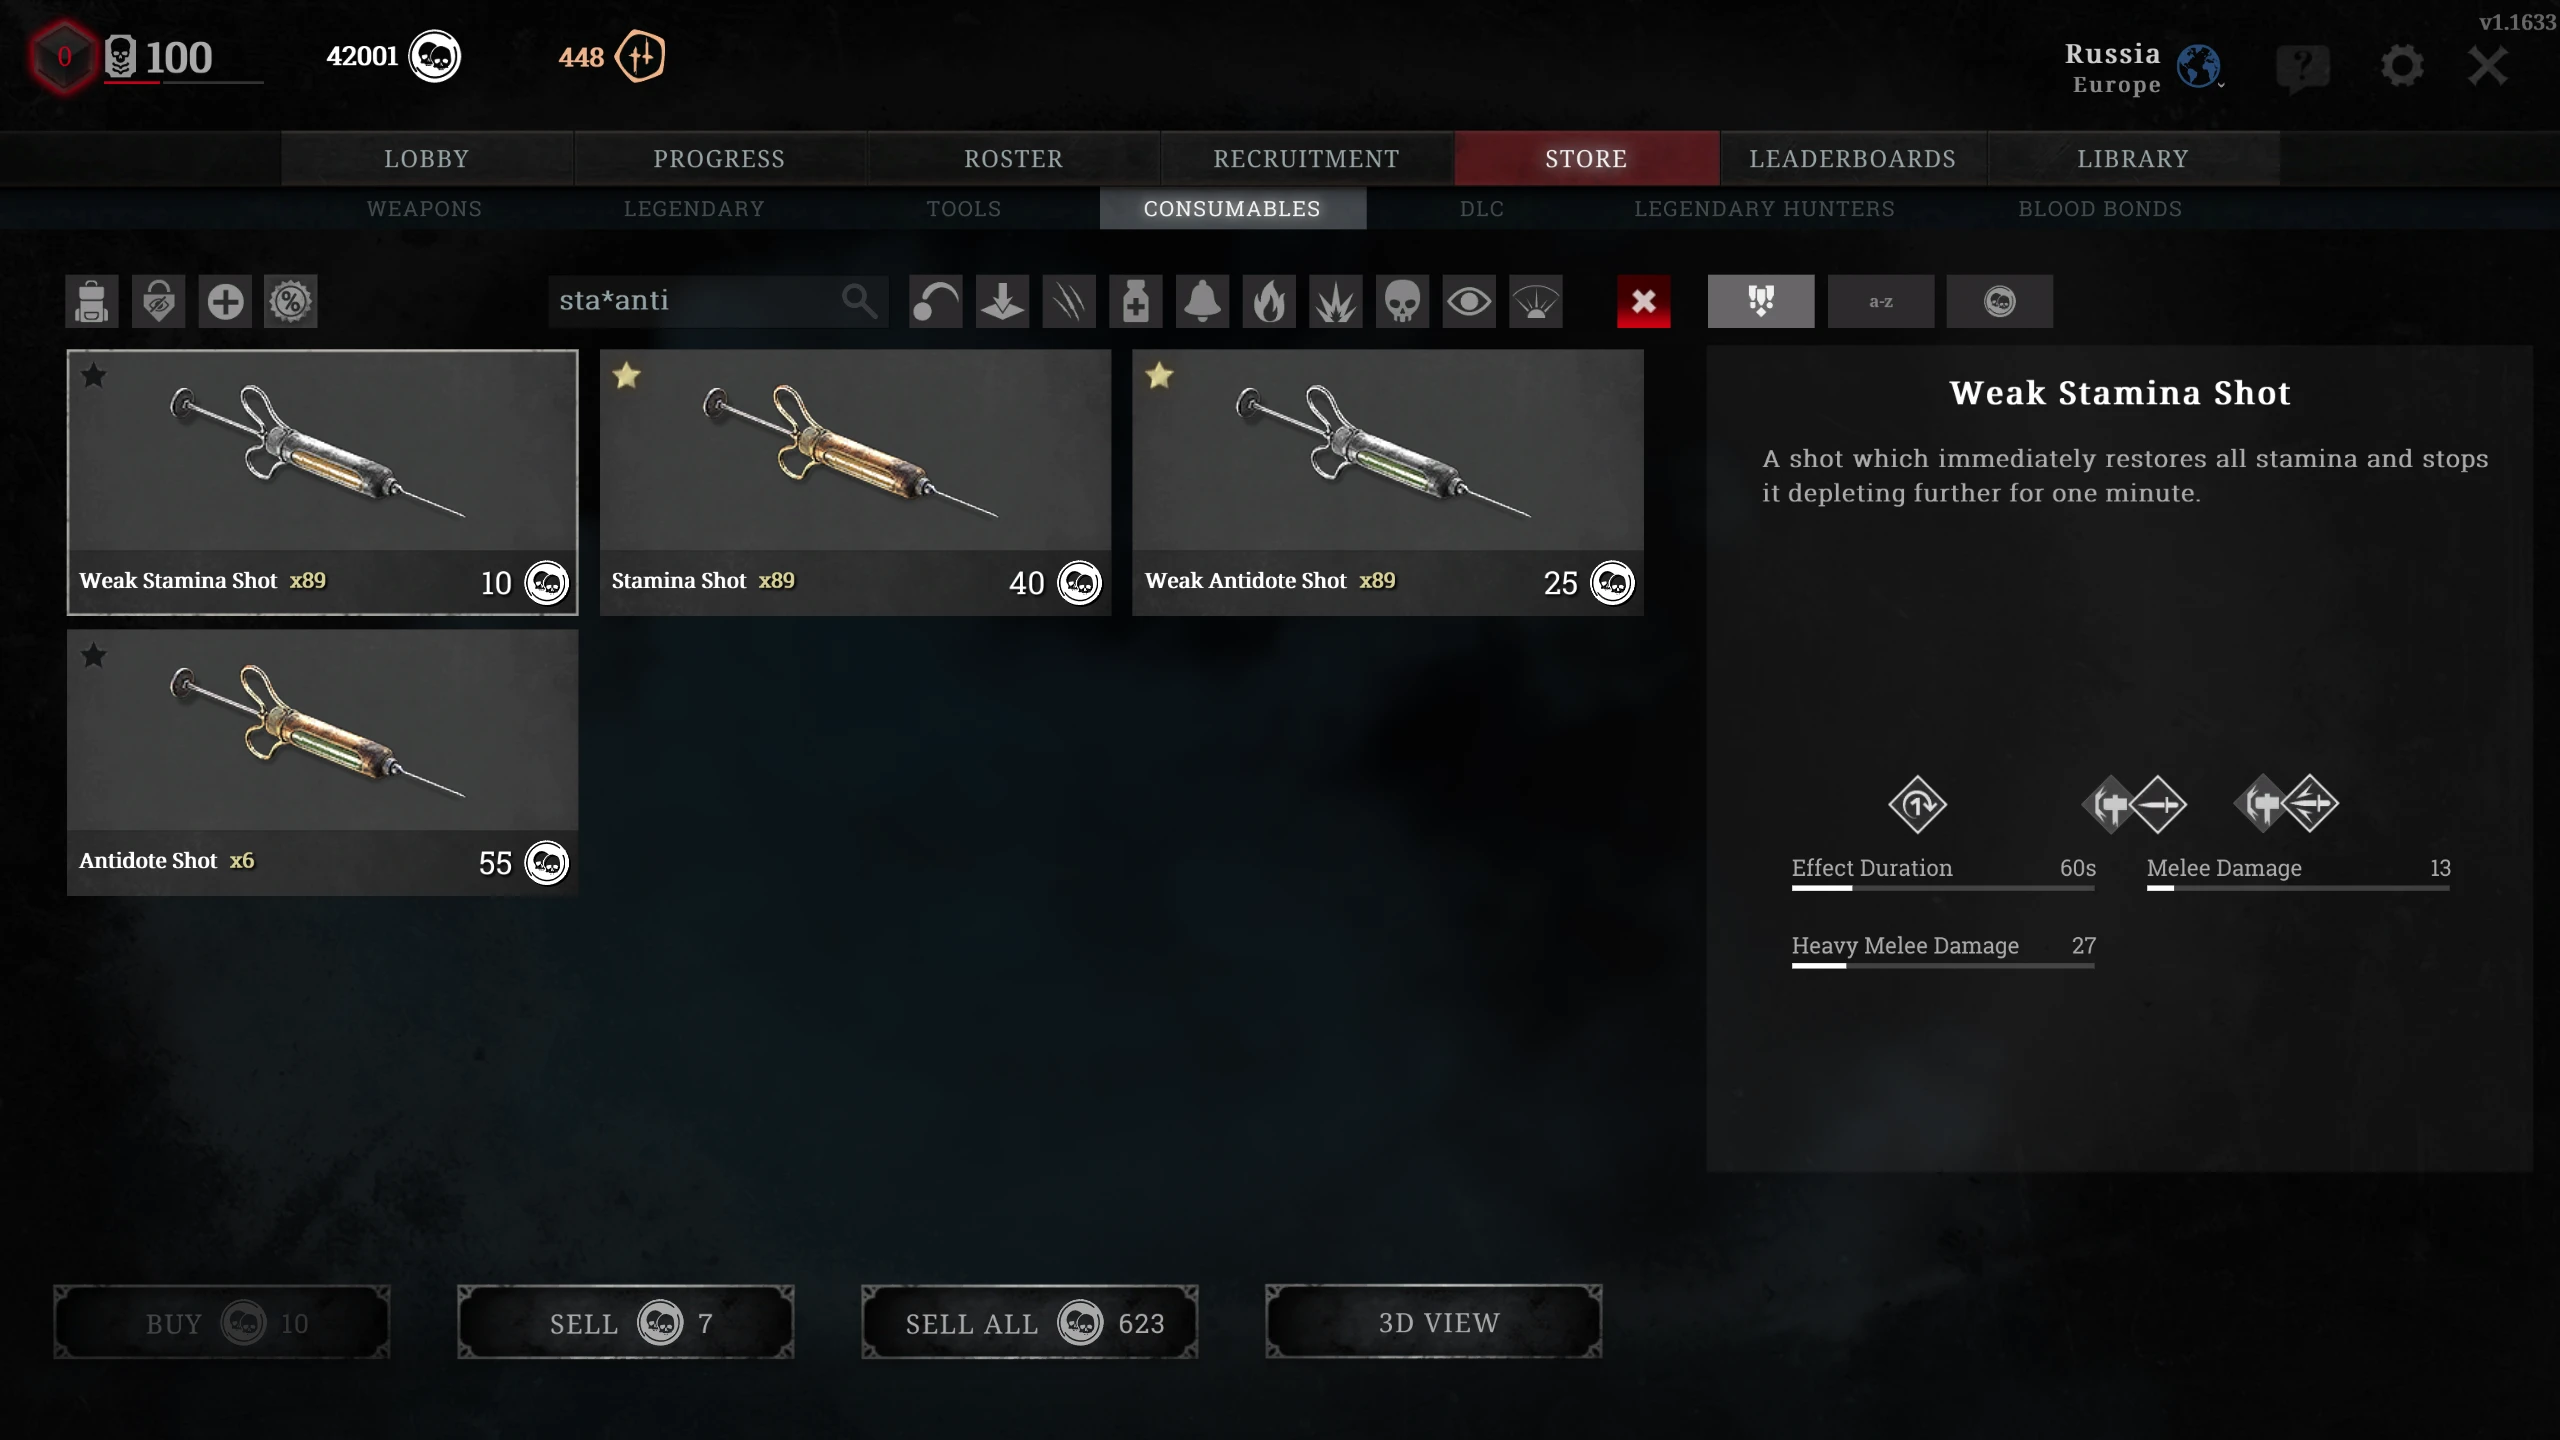Filter by the bell alert icon

click(1202, 301)
